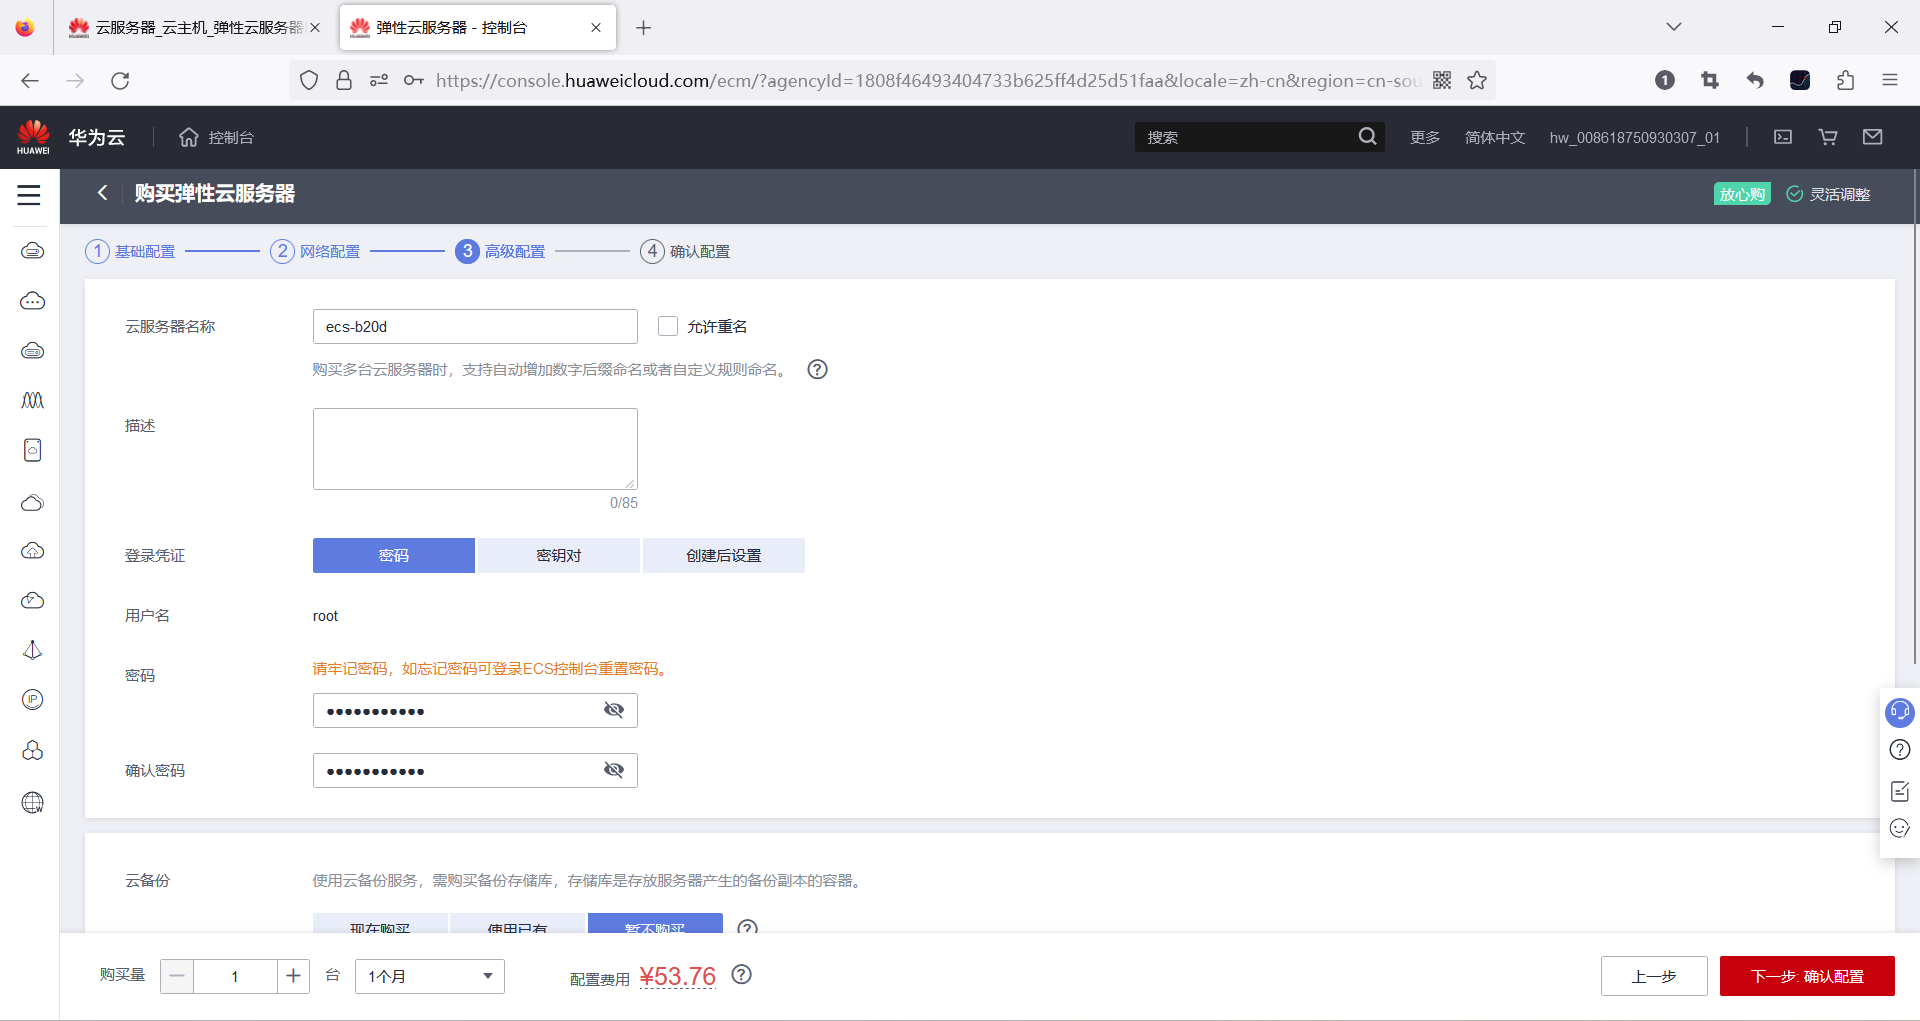This screenshot has width=1920, height=1021.
Task: Open the feedback edit icon on right panel
Action: [x=1899, y=791]
